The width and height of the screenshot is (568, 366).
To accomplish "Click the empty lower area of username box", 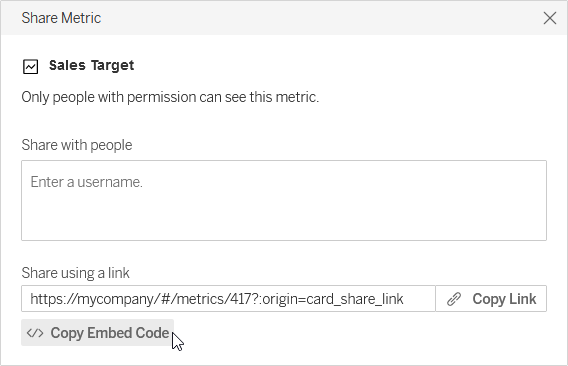I will pos(284,221).
